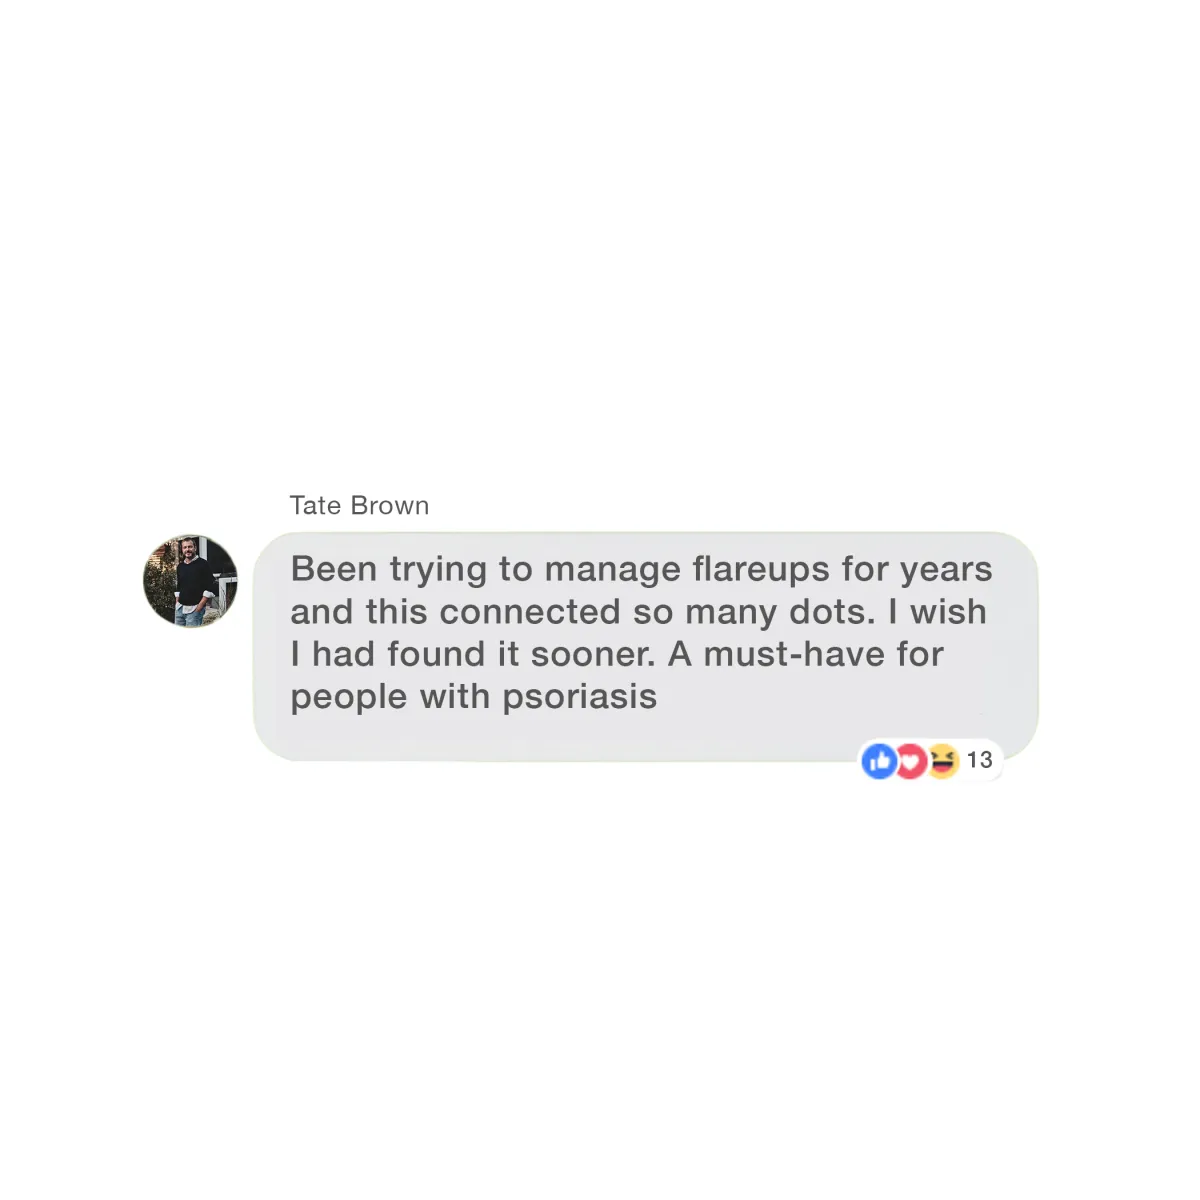Viewport: 1200px width, 1200px height.
Task: Click the red heart Love reaction icon
Action: click(910, 761)
